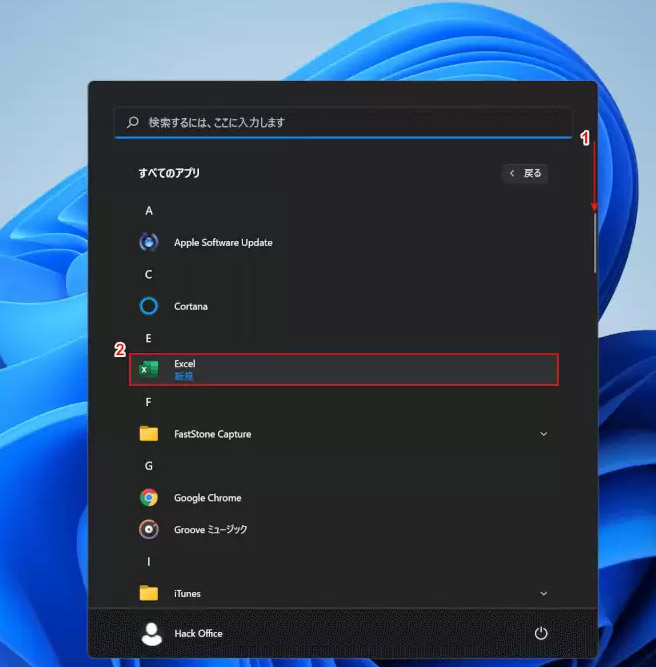Viewport: 656px width, 667px height.
Task: Open the Excel app icon
Action: [x=149, y=370]
